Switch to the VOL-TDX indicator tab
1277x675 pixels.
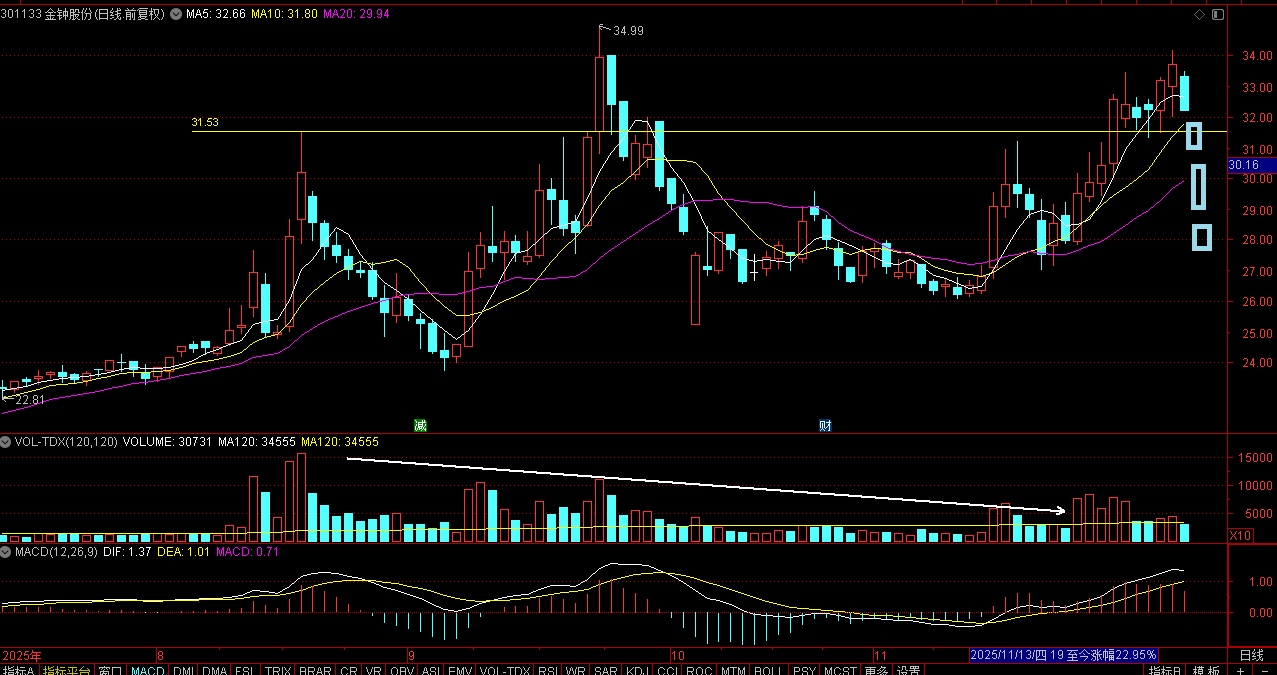504,671
